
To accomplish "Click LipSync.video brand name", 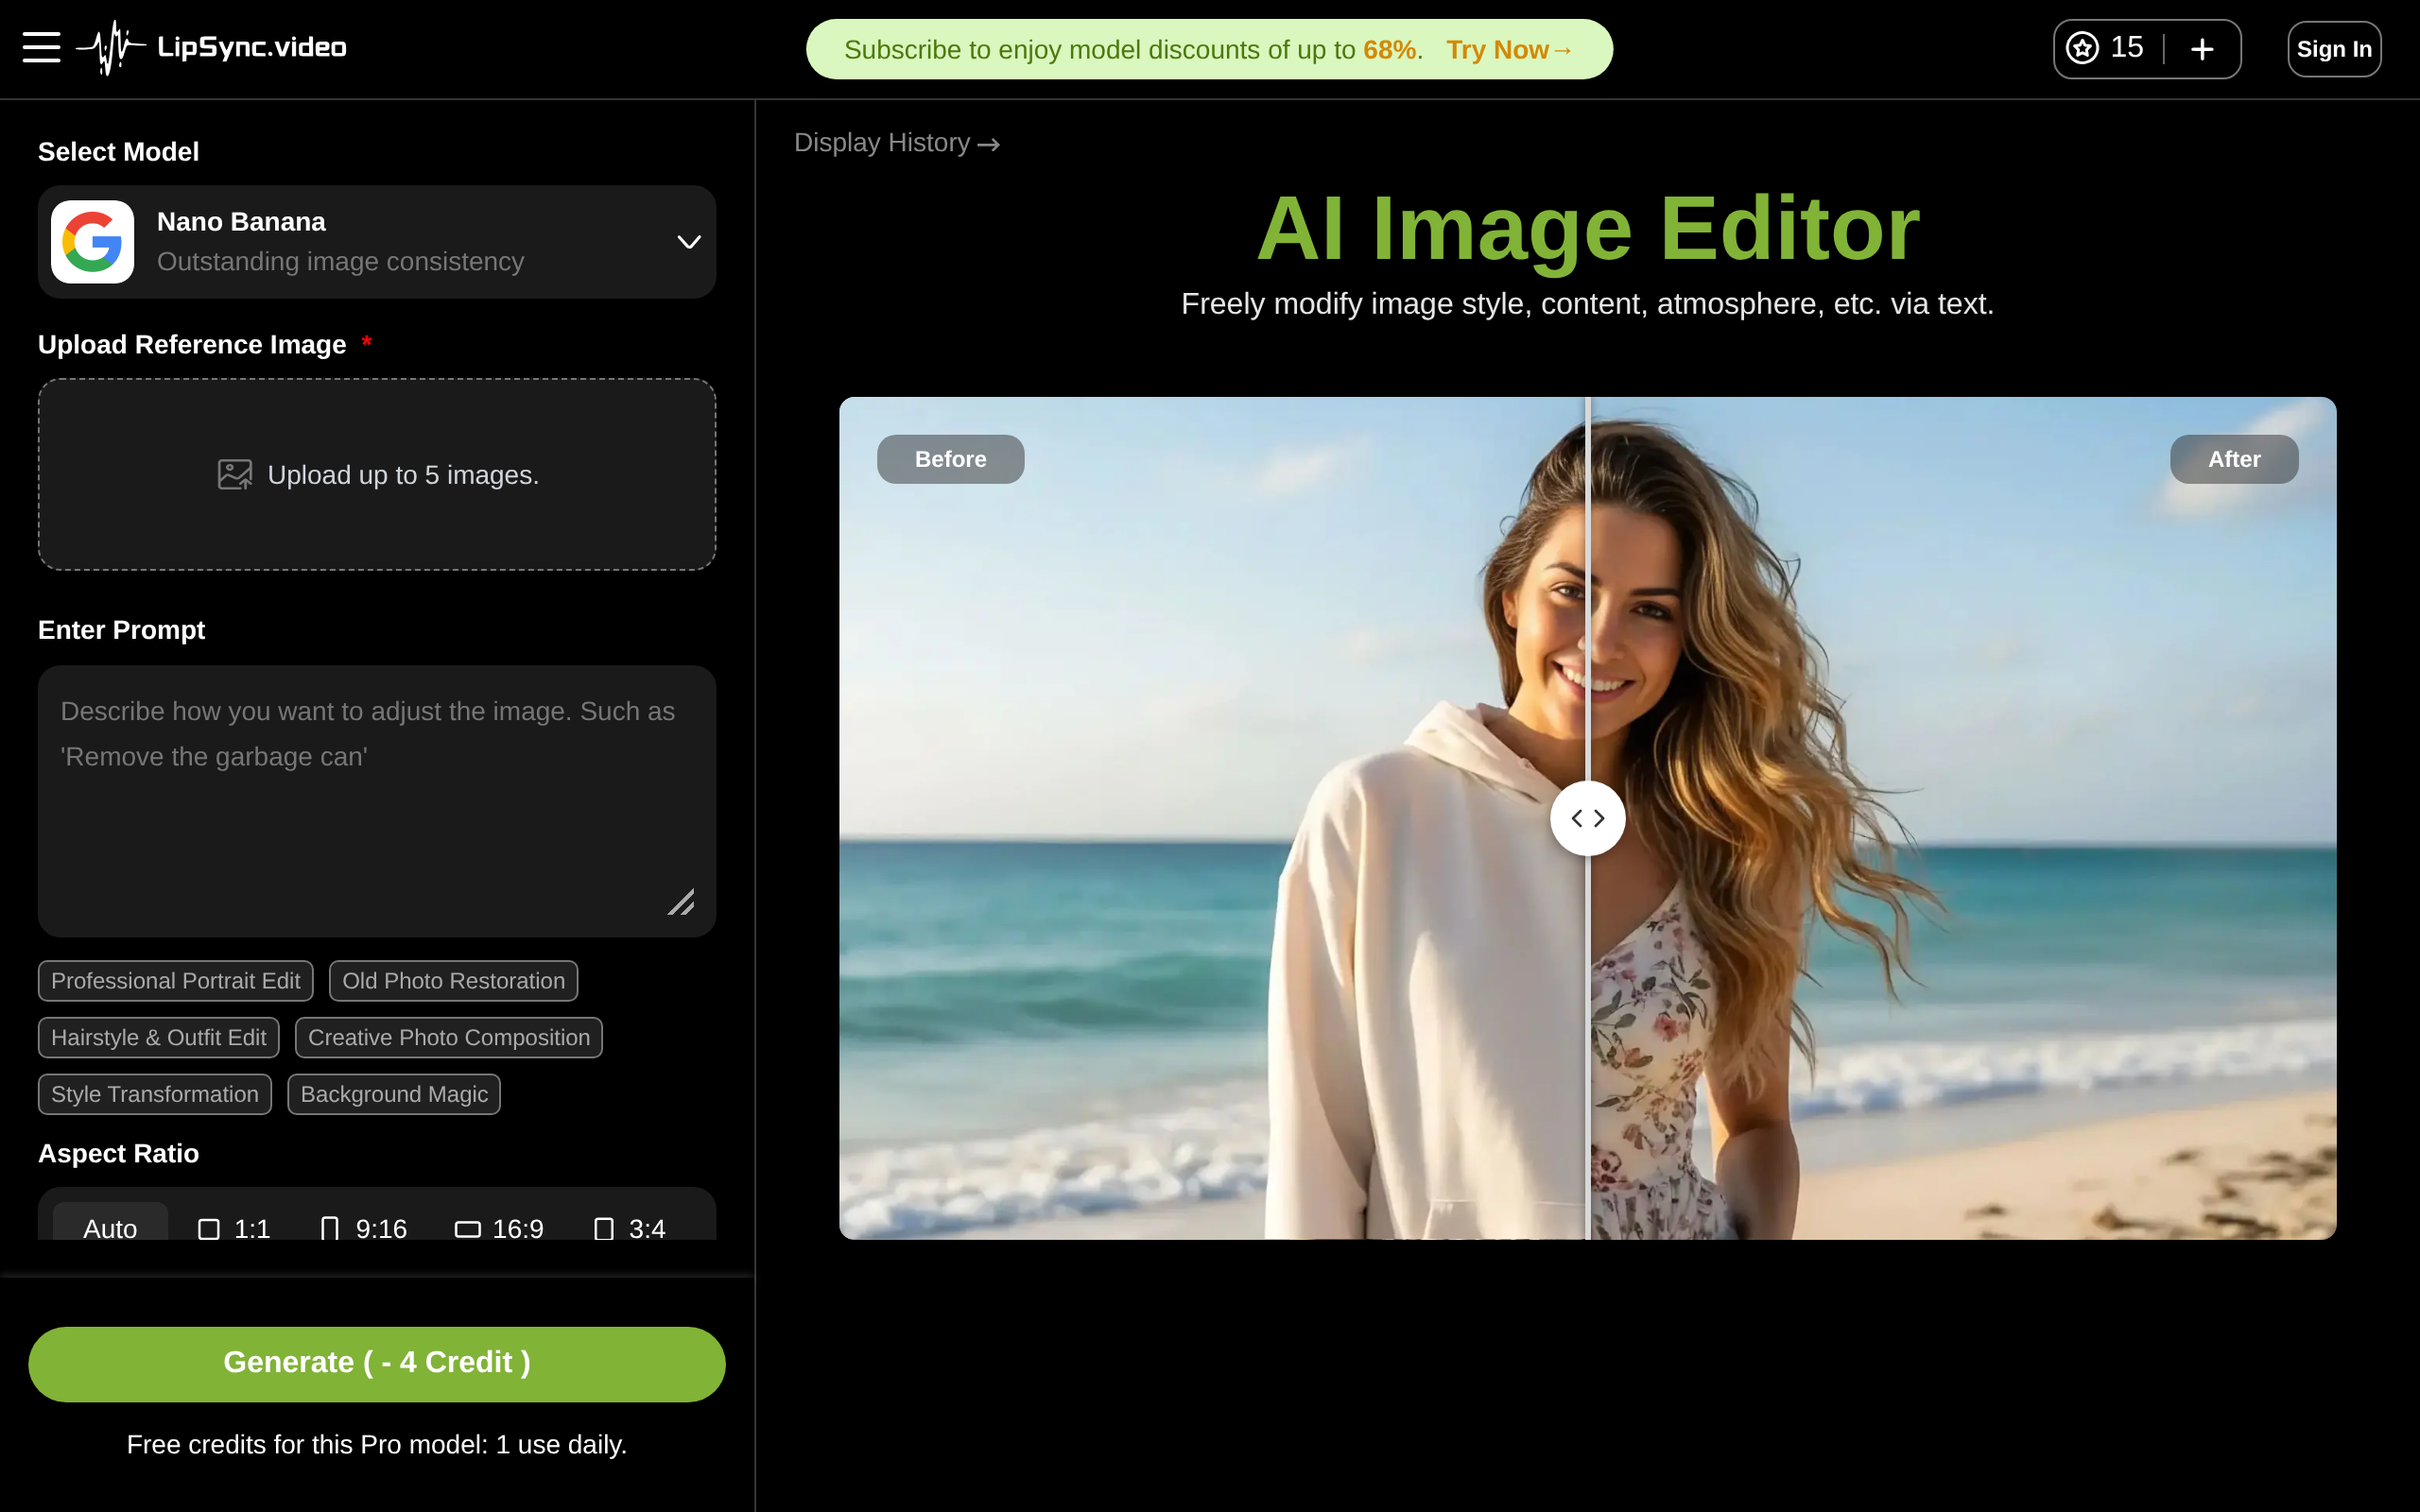I will (252, 47).
